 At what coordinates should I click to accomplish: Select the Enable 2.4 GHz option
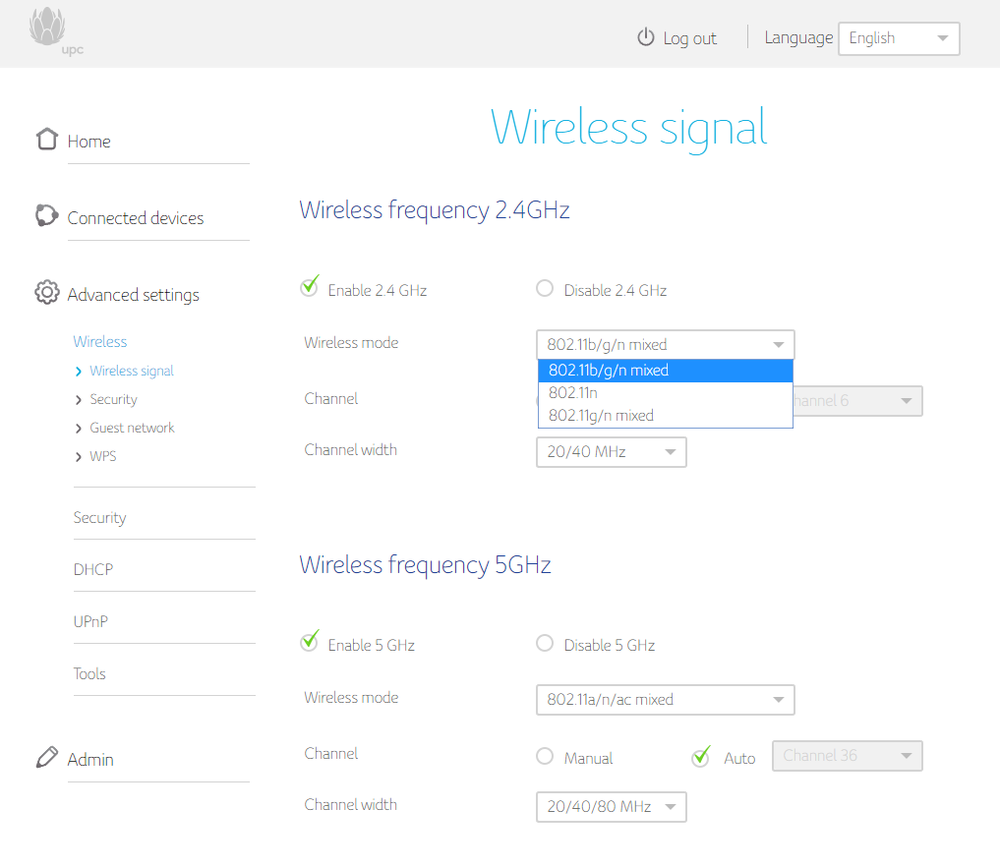[310, 288]
